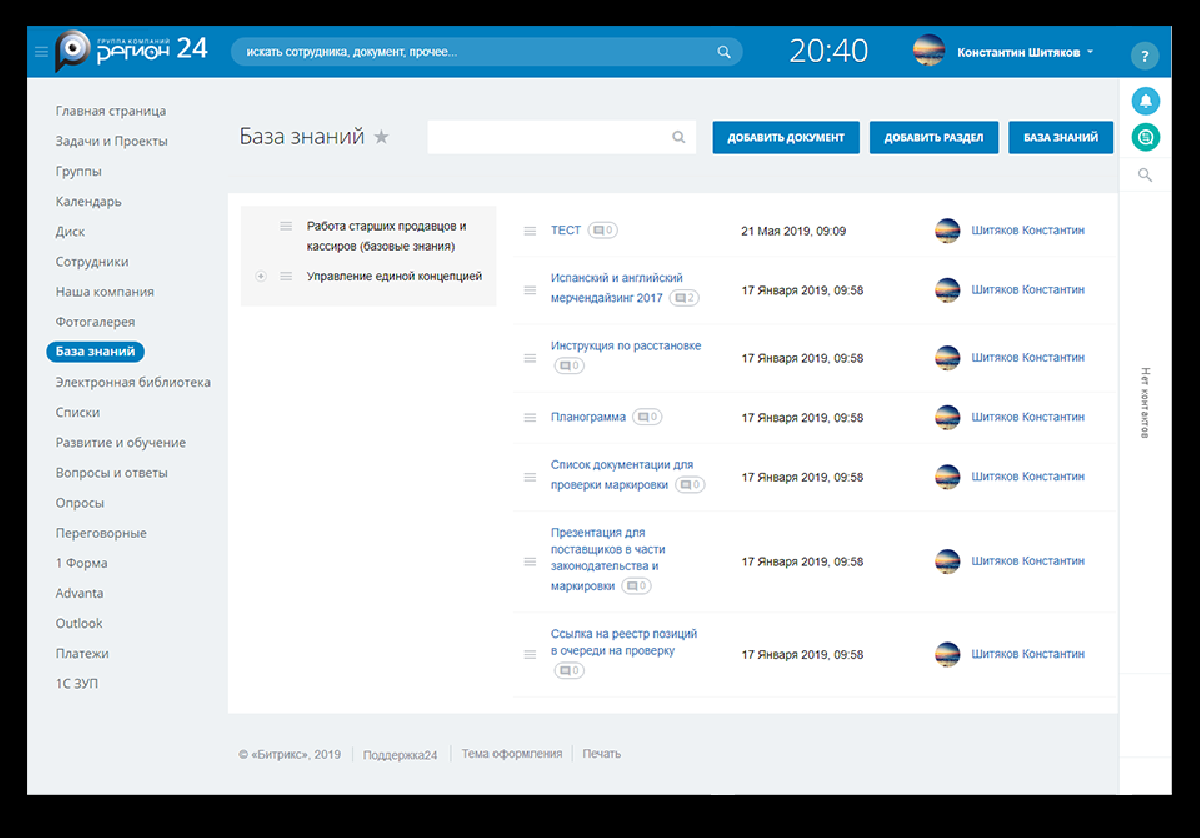Open Вопросы и ответы in the sidebar
Screen dimensions: 1200x838
coord(111,472)
